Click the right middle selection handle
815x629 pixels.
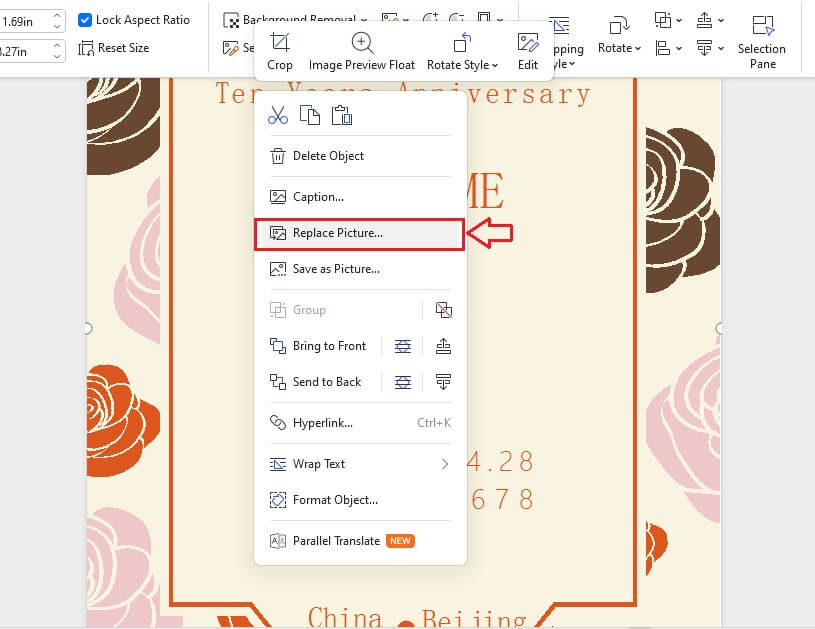click(719, 329)
